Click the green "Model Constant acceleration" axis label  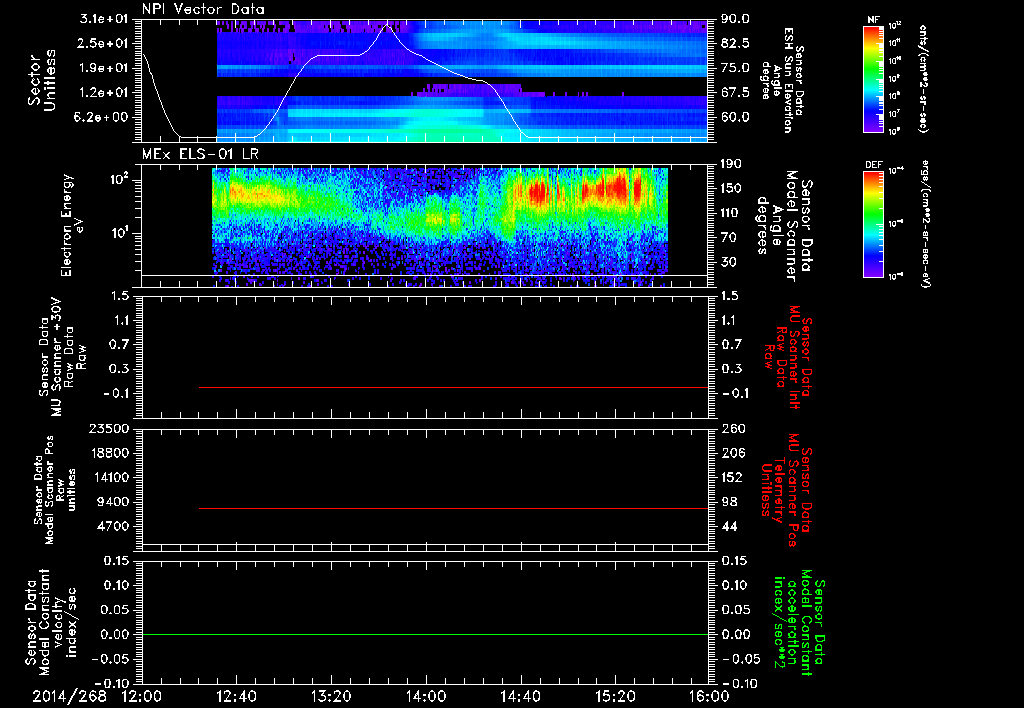pyautogui.click(x=797, y=623)
